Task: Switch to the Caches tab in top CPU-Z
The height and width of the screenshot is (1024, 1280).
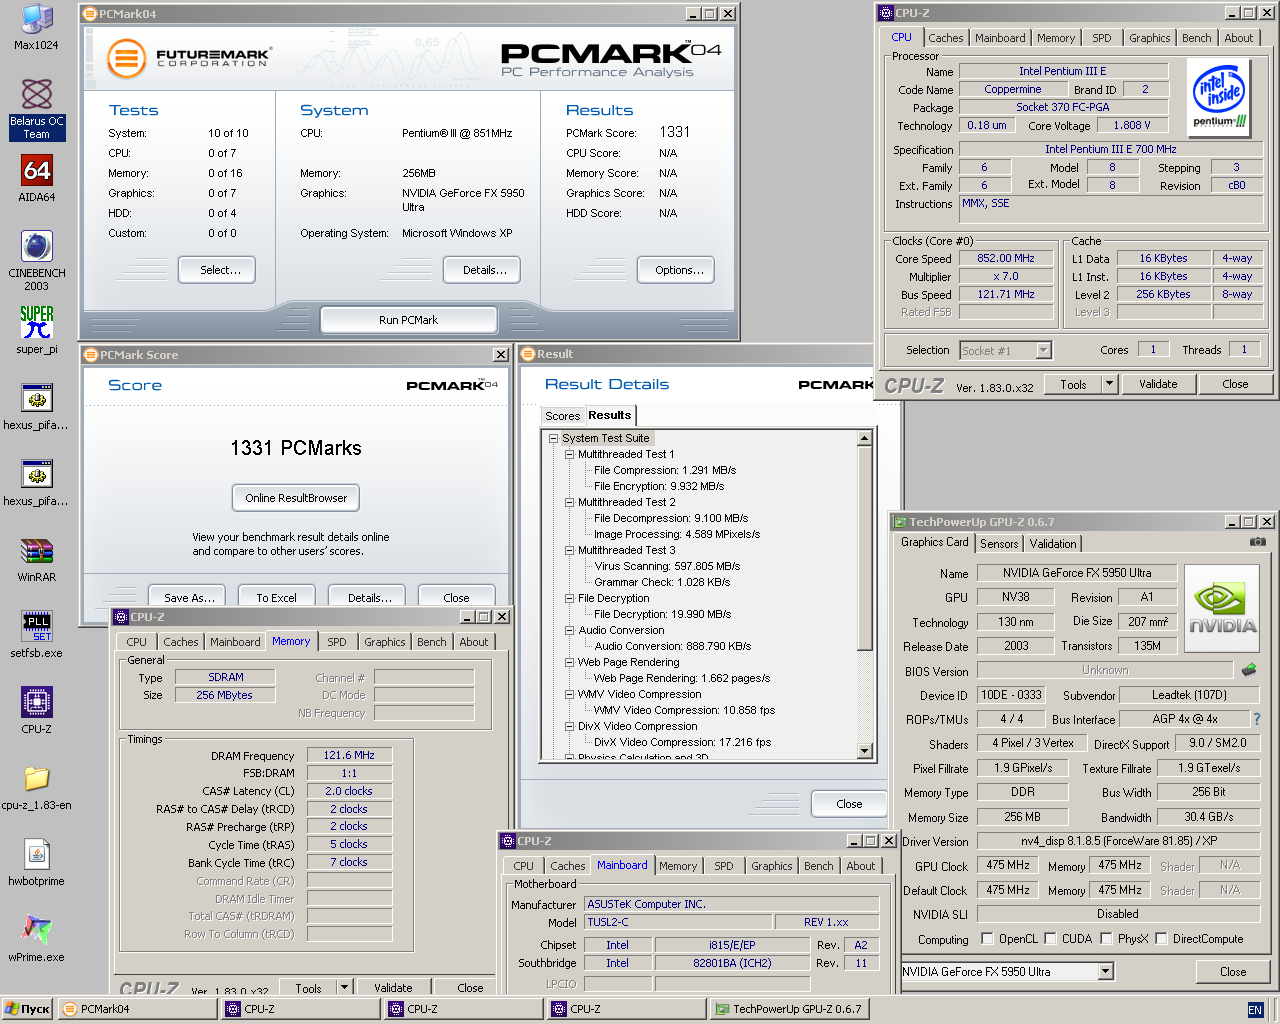Action: point(945,38)
